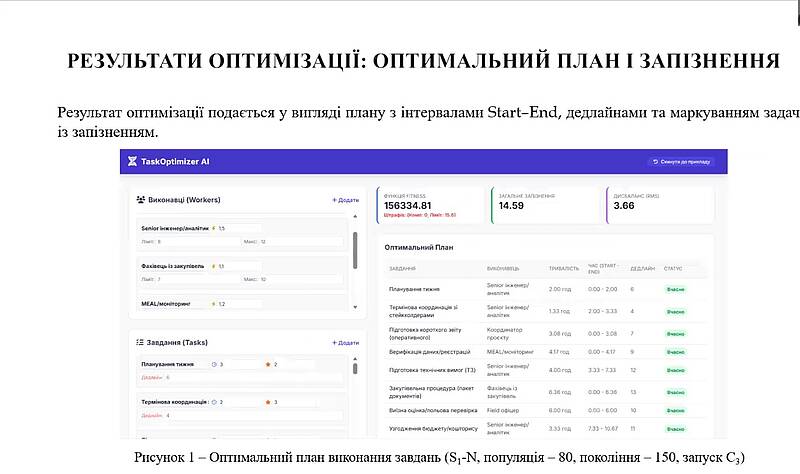Click the clock icon on the Планування тижня task

(214, 365)
